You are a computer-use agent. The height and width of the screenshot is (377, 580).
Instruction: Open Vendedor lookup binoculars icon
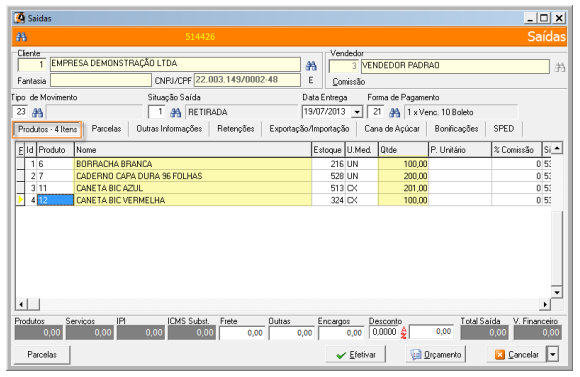tap(560, 67)
